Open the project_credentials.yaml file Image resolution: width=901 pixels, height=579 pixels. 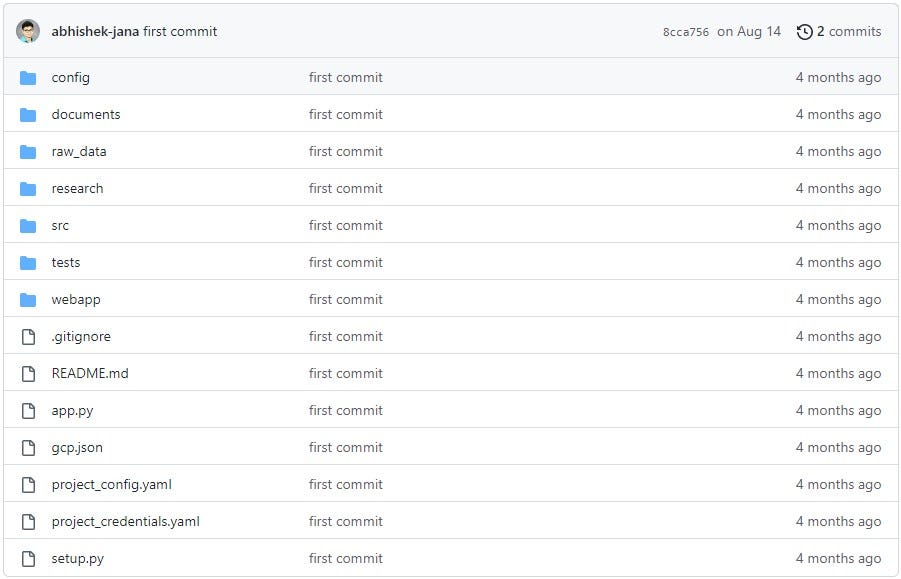pyautogui.click(x=125, y=522)
